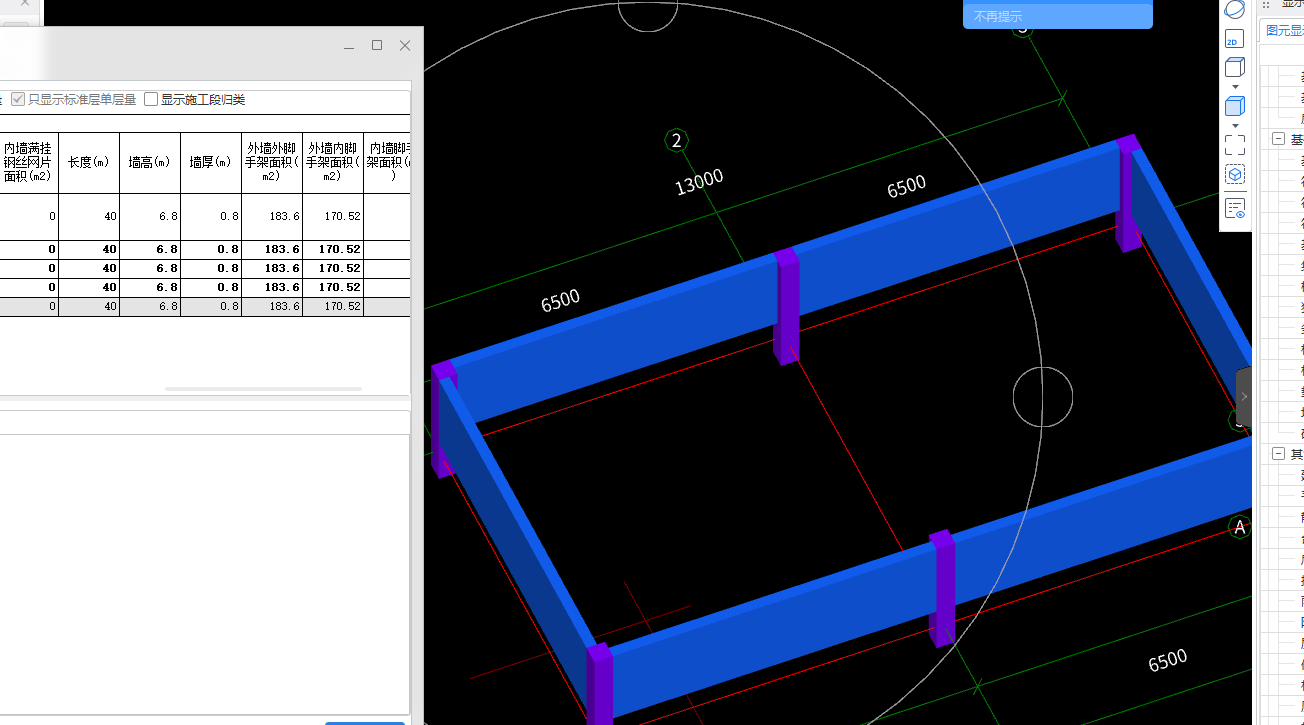The width and height of the screenshot is (1304, 725).
Task: Click the 内墙满挂钢丝网片面积(m2) column header
Action: pos(28,162)
